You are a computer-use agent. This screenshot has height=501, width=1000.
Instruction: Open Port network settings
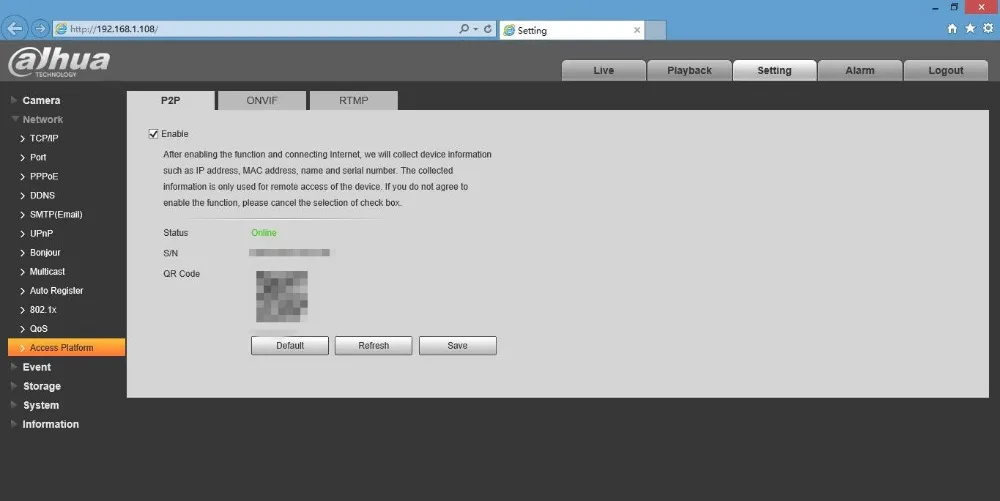[x=38, y=157]
